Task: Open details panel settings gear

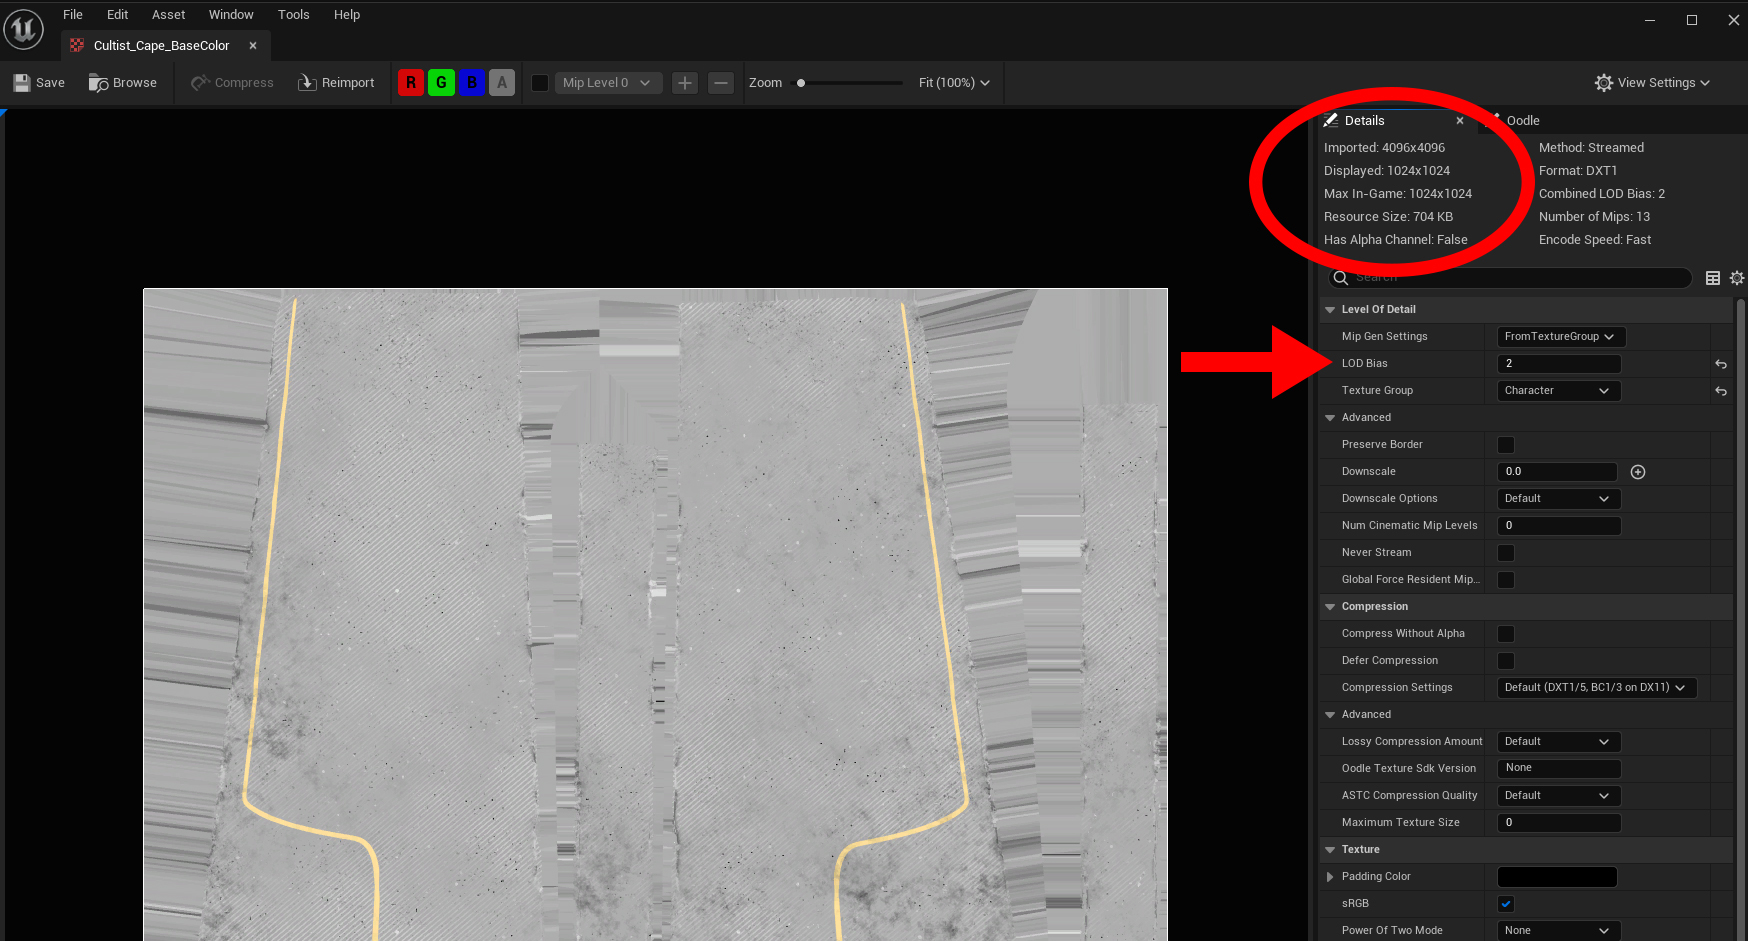Action: coord(1737,278)
